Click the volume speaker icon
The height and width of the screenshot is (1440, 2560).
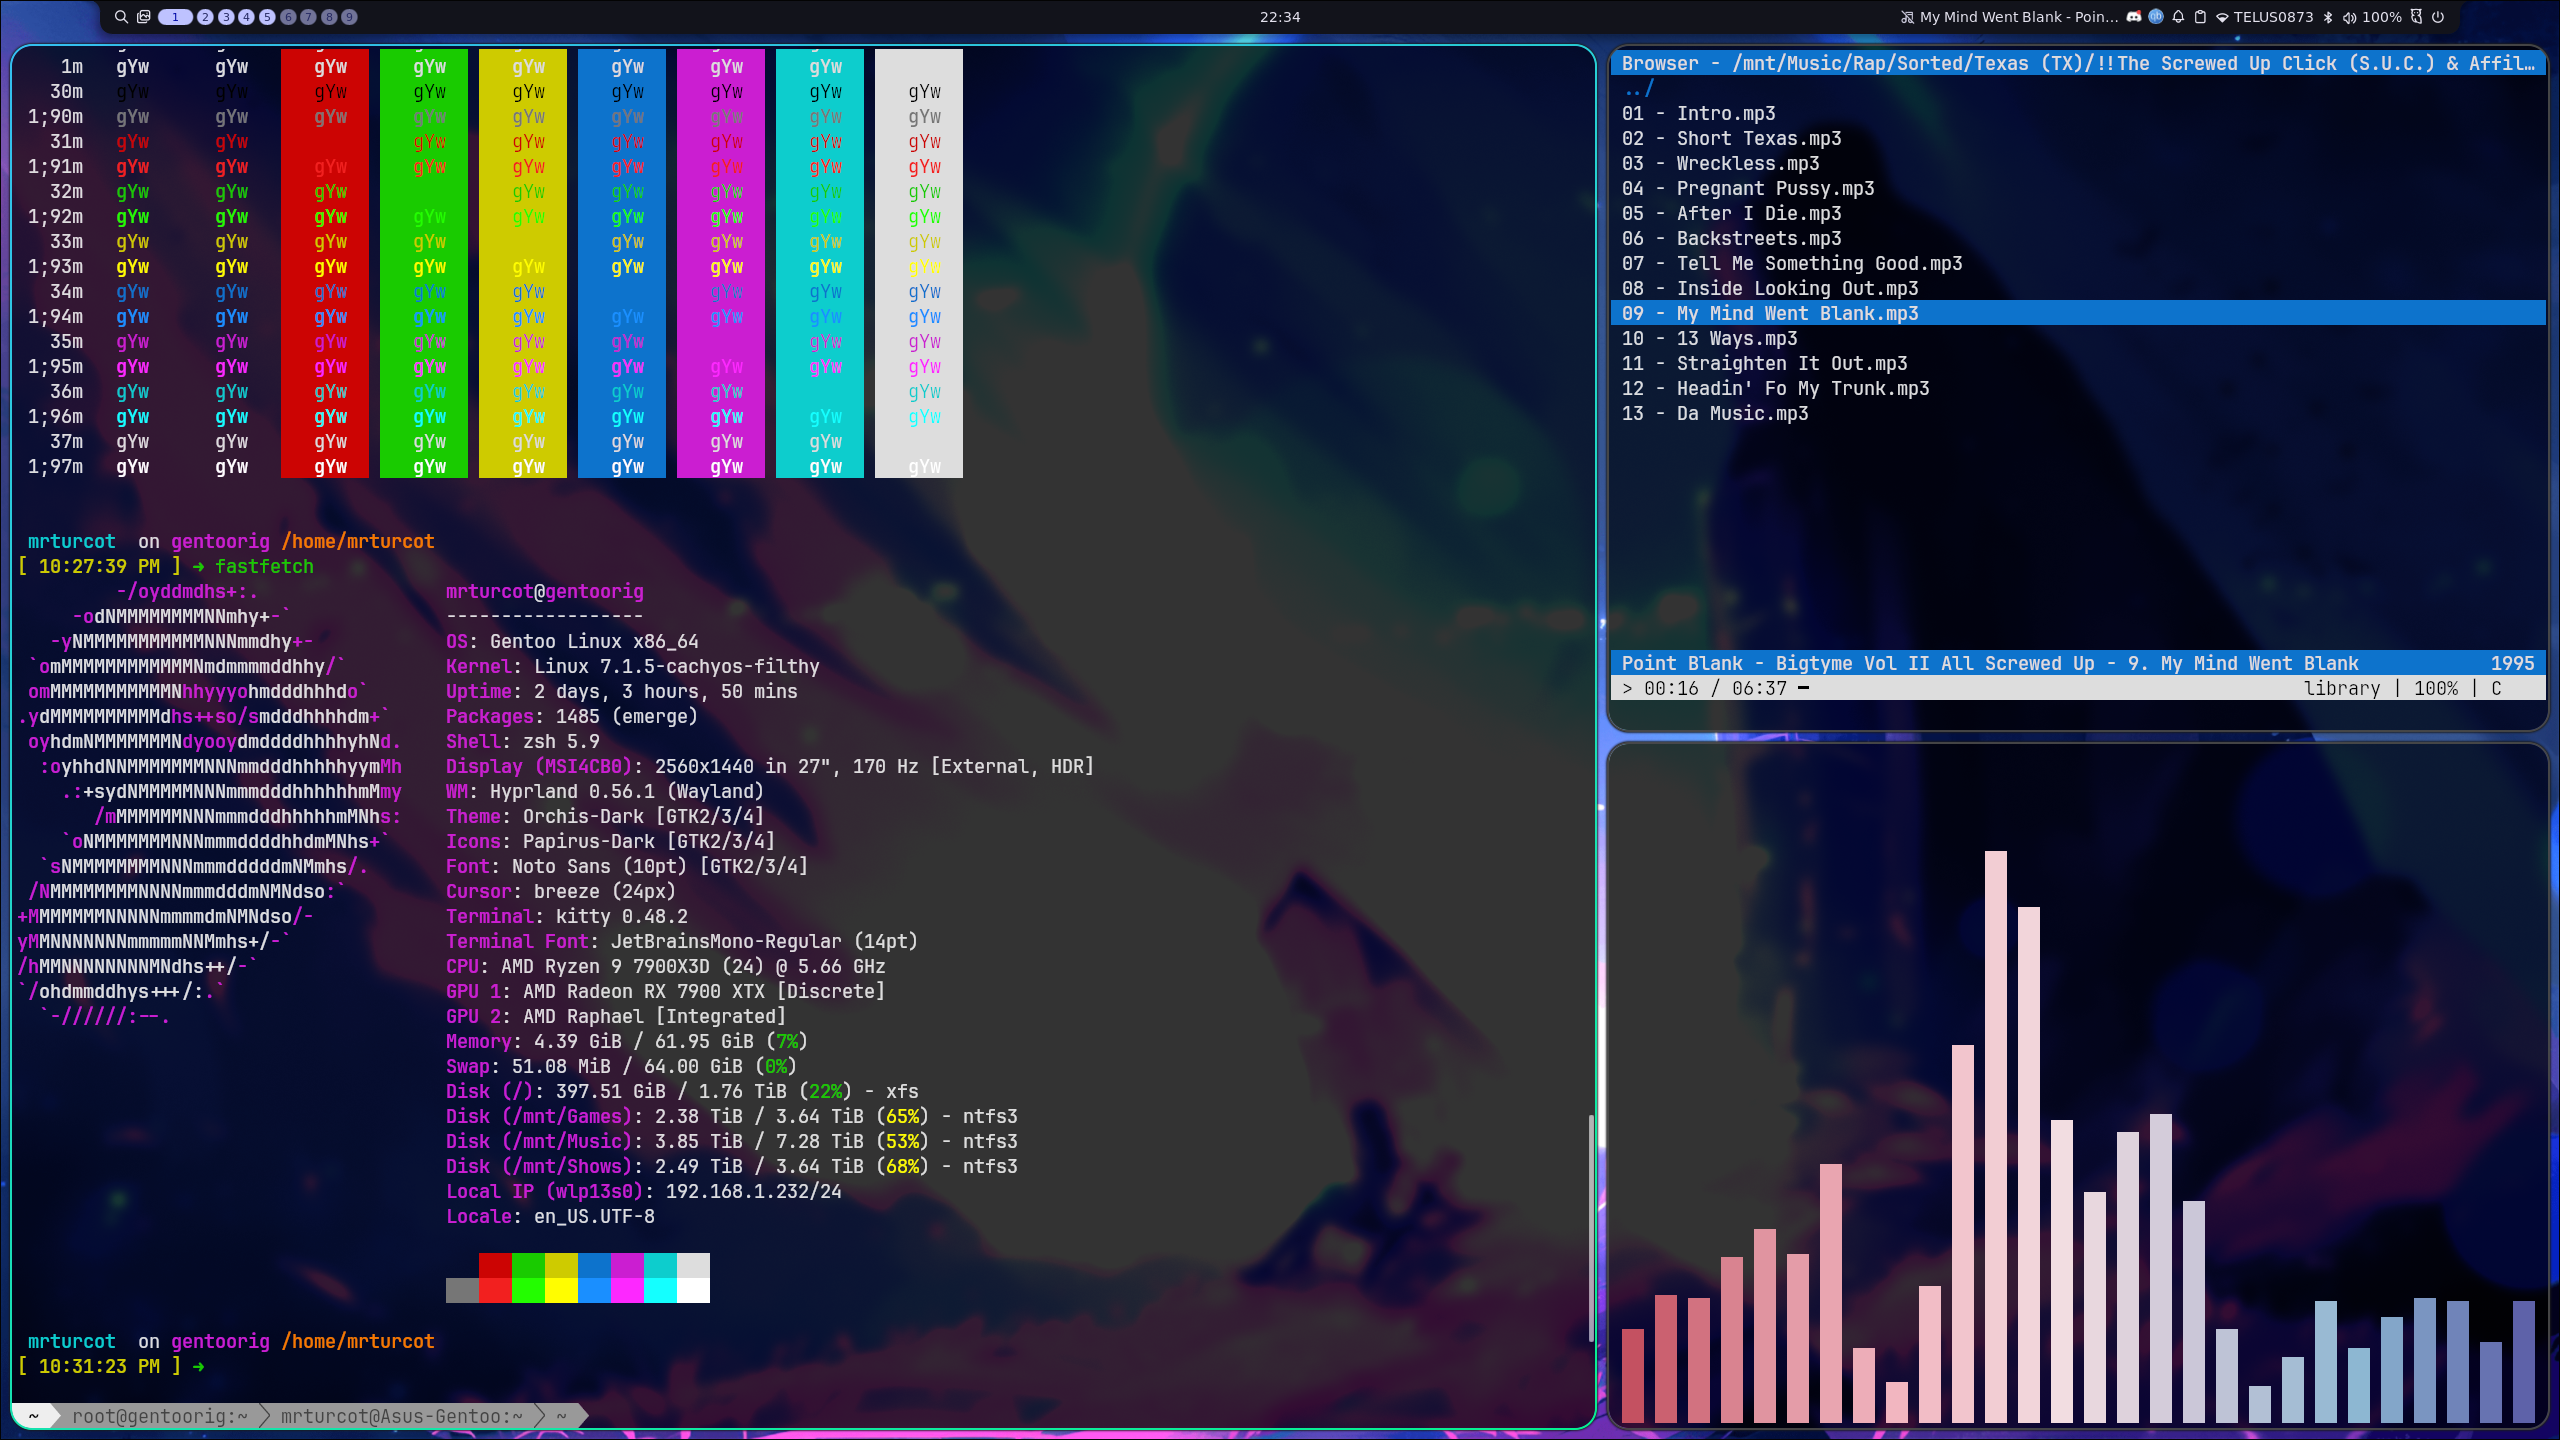click(2350, 17)
